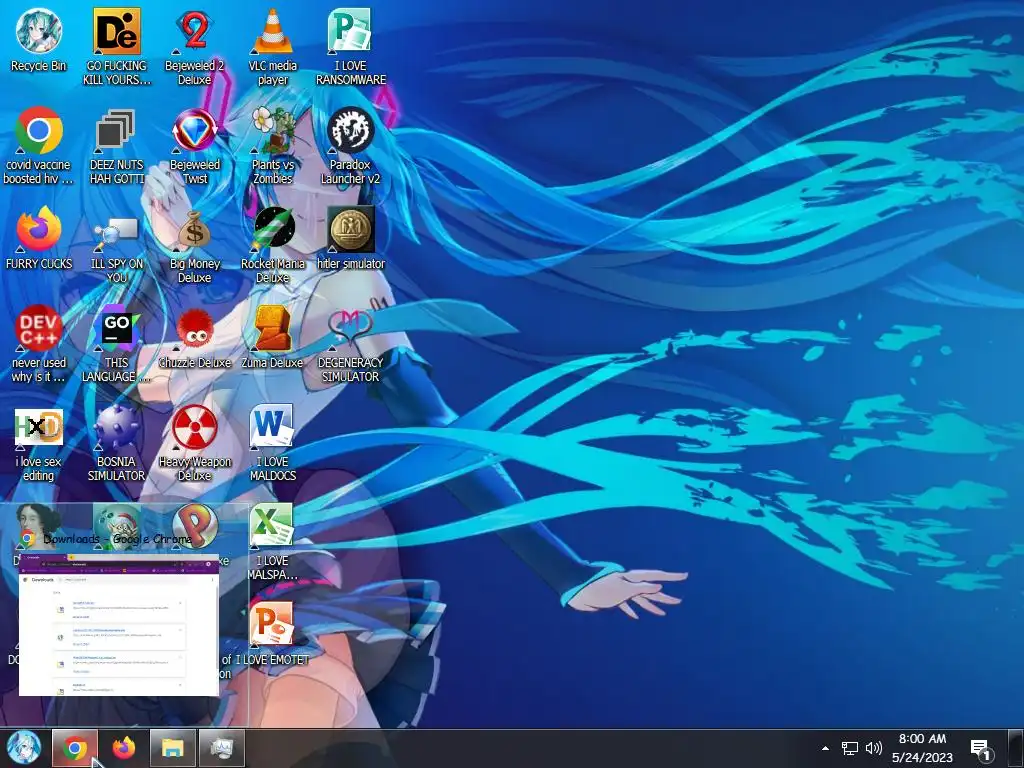Open the Publisher shortcut labeled I LOVE RANSOMWARE

point(351,47)
